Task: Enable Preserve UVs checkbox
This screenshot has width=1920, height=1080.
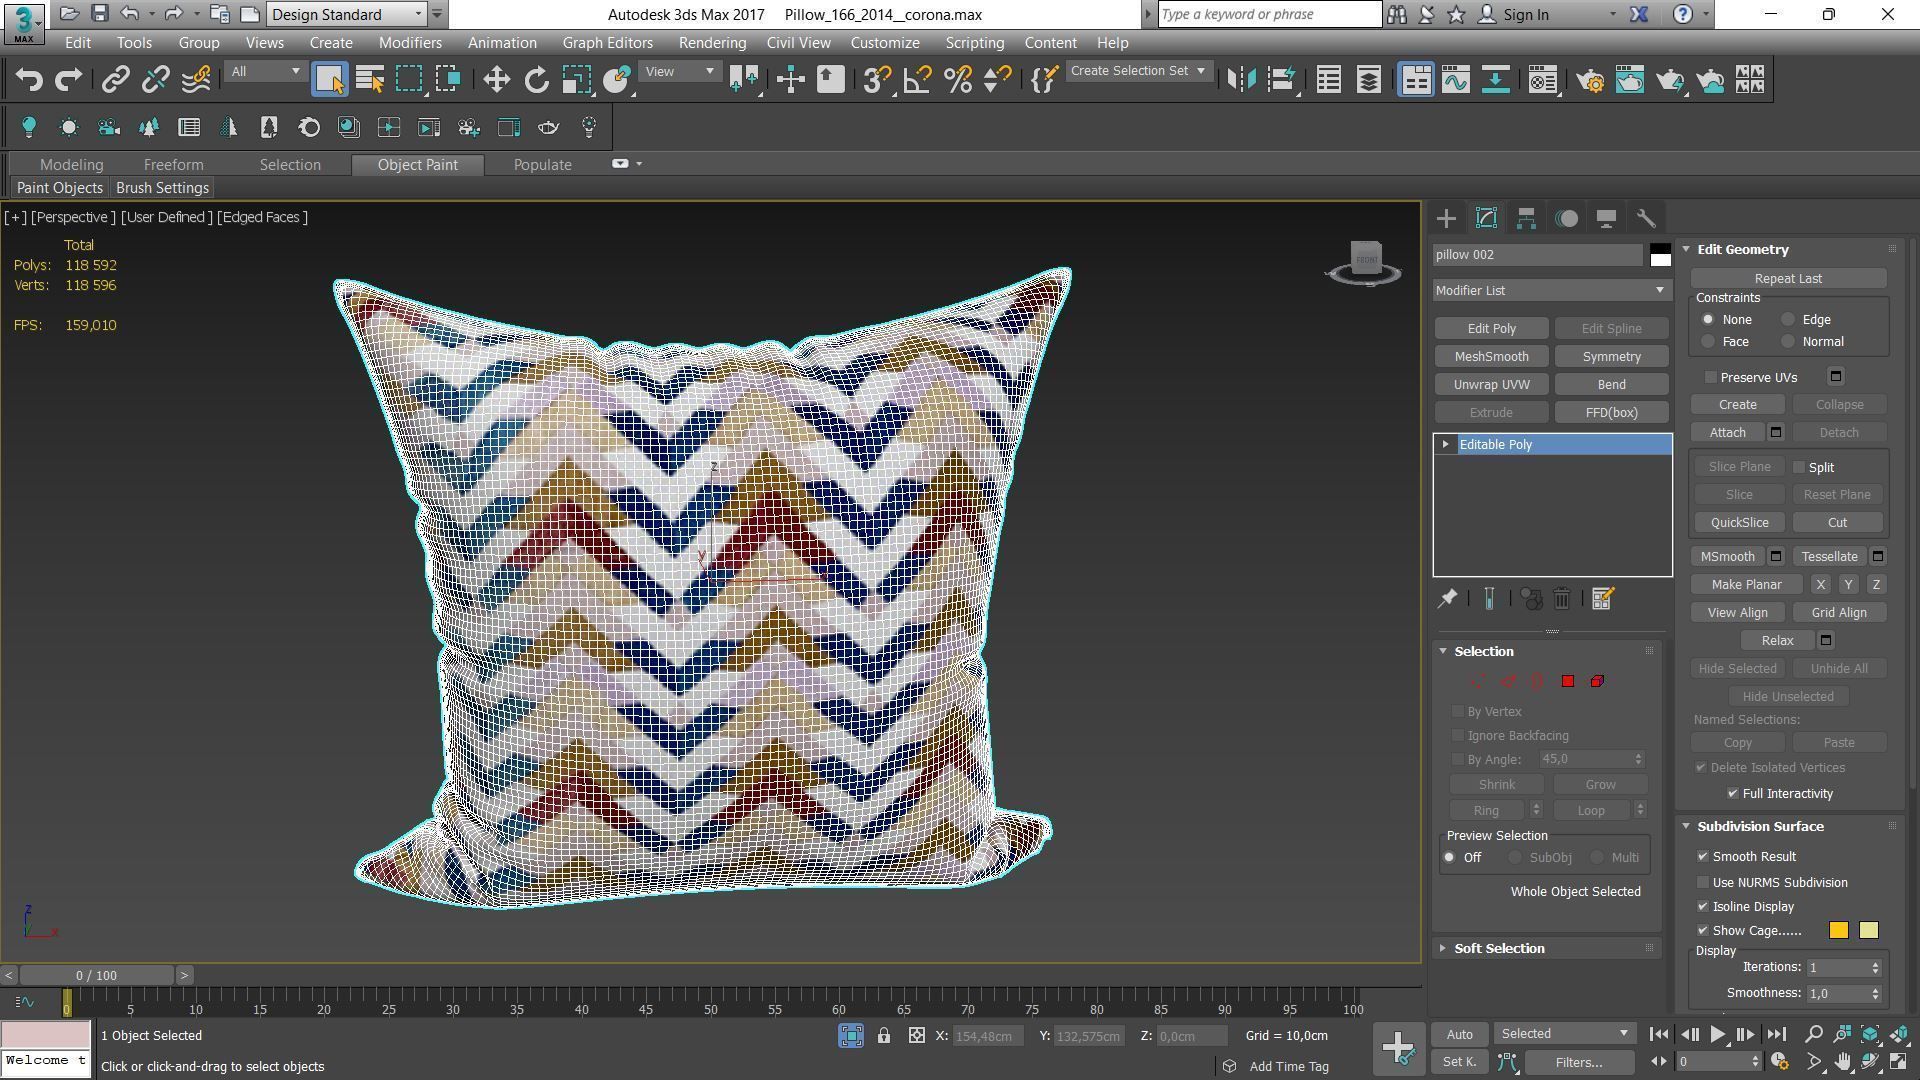Action: pos(1711,378)
